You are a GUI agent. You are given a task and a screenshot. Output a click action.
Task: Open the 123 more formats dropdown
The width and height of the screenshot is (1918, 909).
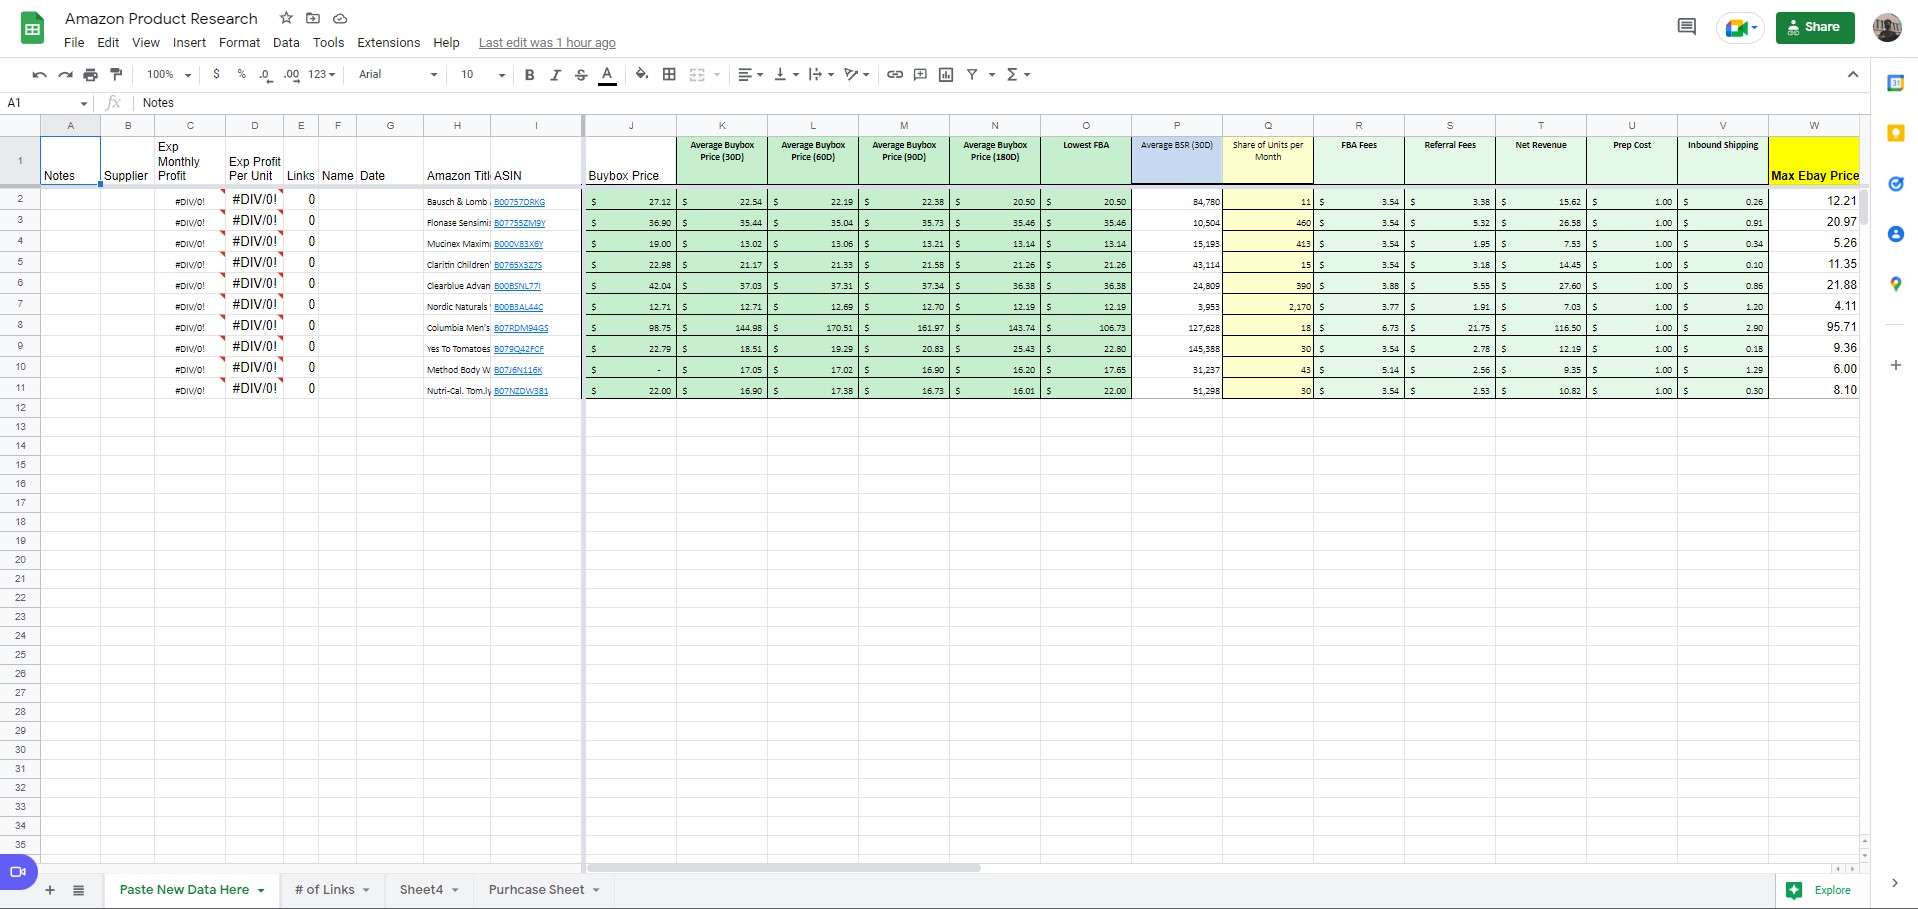coord(321,74)
